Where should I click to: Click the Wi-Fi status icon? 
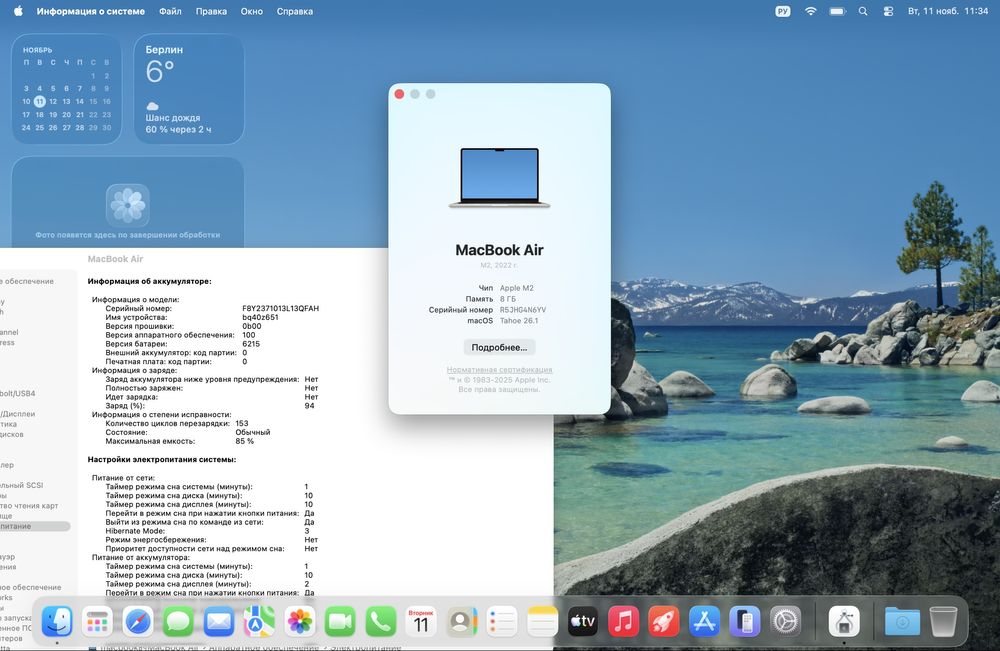[x=811, y=11]
